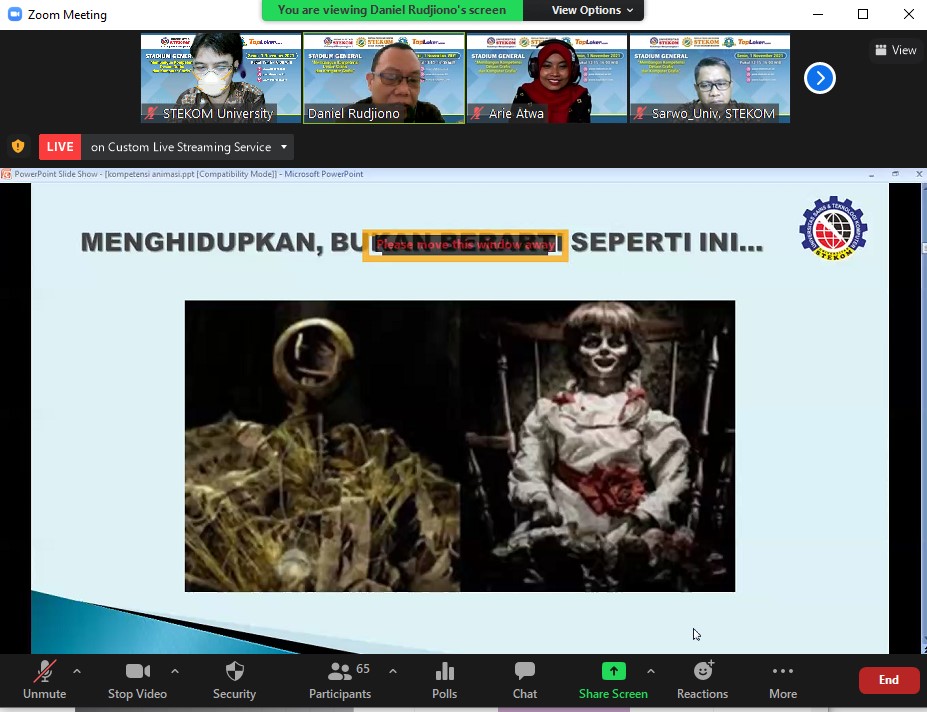
Task: Expand Custom Live Streaming Service dropdown
Action: pyautogui.click(x=284, y=147)
